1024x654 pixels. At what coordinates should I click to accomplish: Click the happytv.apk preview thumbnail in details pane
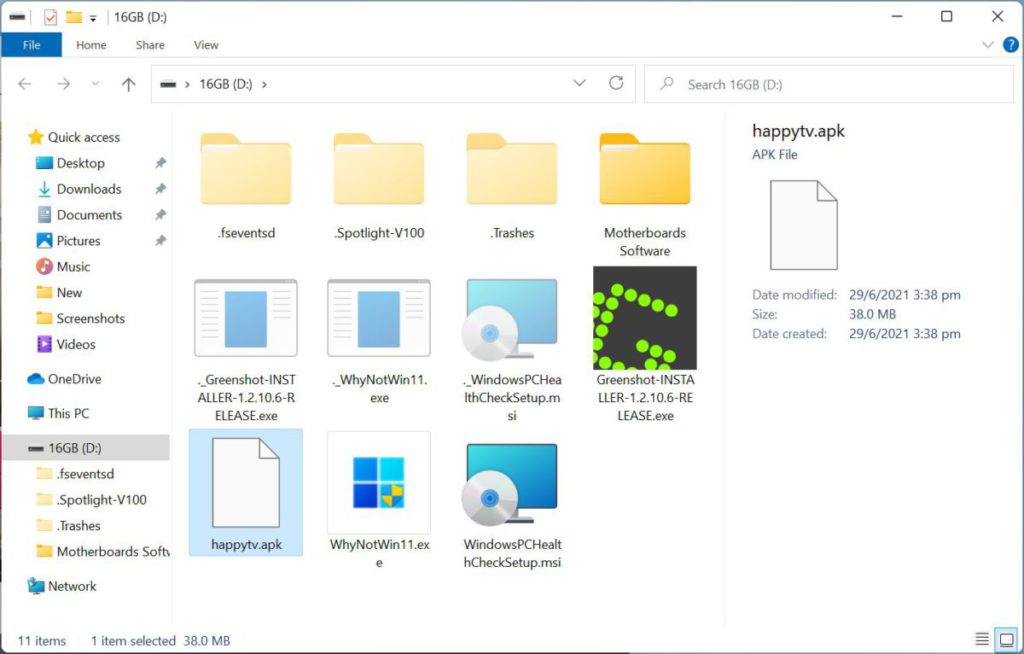(803, 225)
